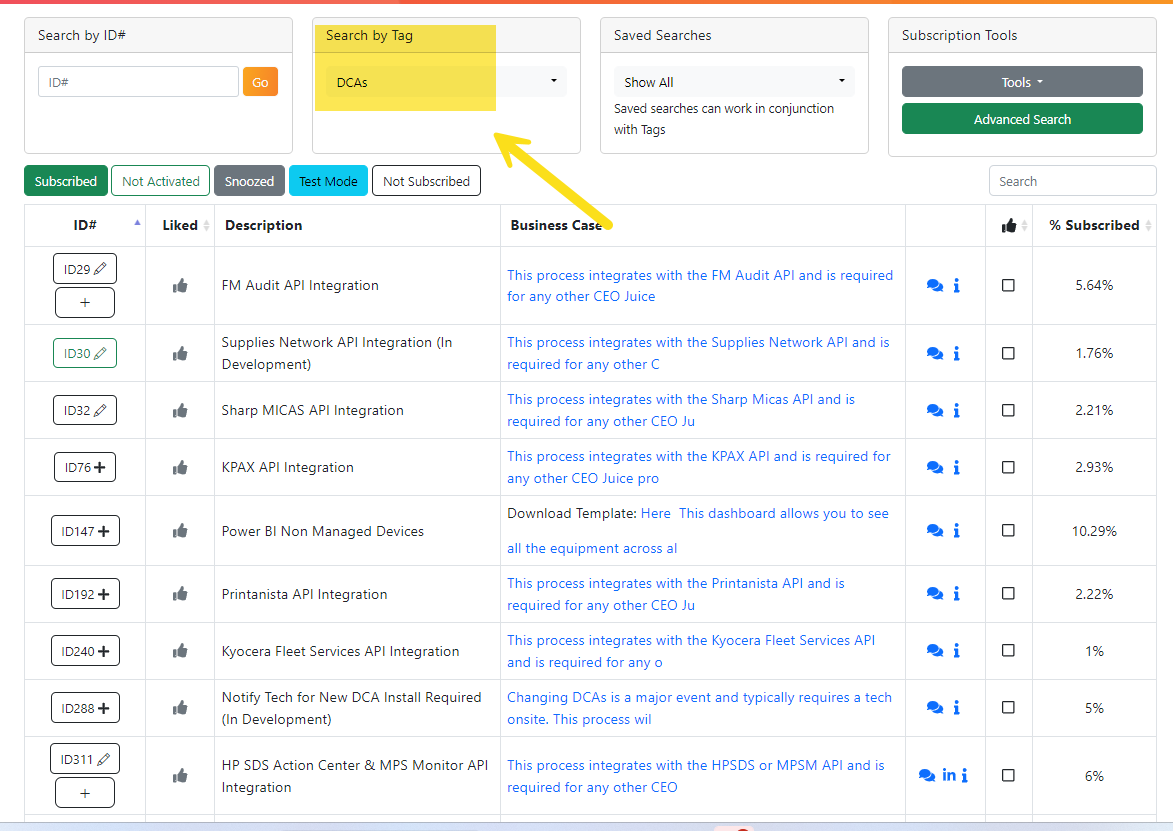Switch to the Test Mode filter
Image resolution: width=1173 pixels, height=831 pixels.
pos(328,181)
